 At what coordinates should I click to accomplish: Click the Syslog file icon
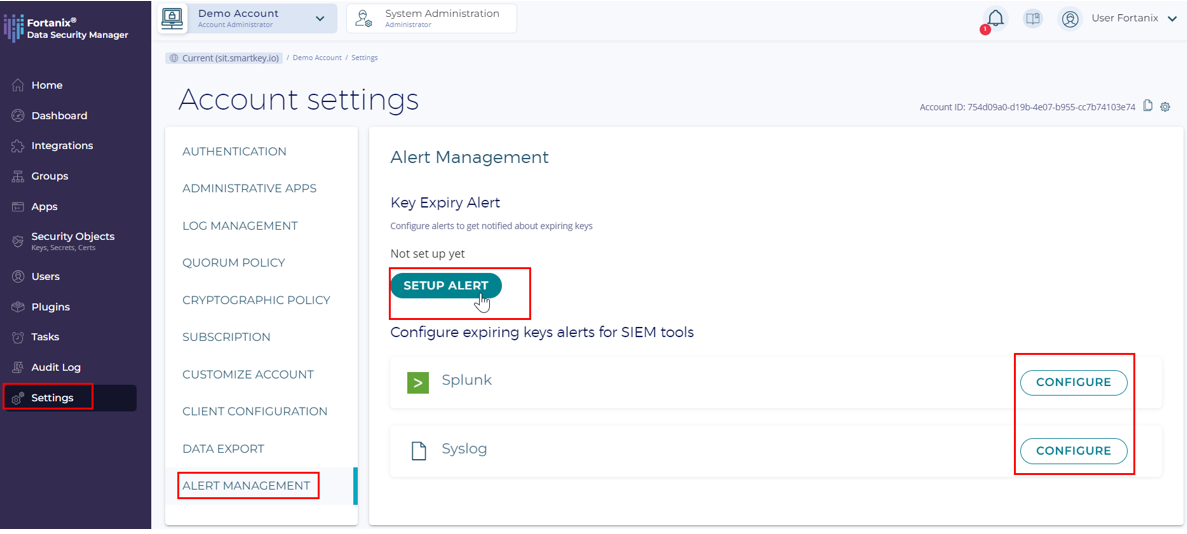point(419,450)
